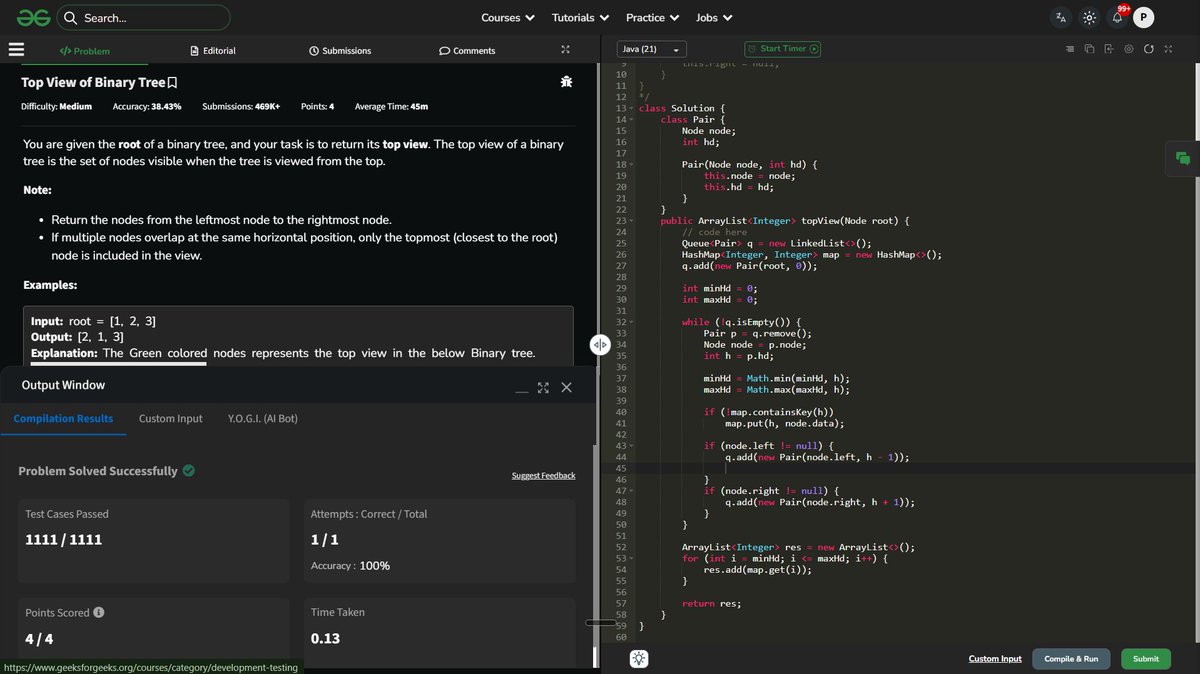
Task: Open the Y.O.G.I. (AI Bot) tab
Action: 263,419
